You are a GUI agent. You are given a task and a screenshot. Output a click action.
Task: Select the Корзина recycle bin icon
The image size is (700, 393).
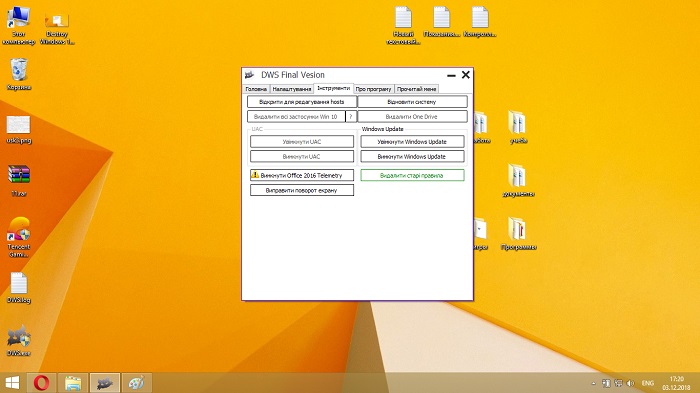point(19,75)
